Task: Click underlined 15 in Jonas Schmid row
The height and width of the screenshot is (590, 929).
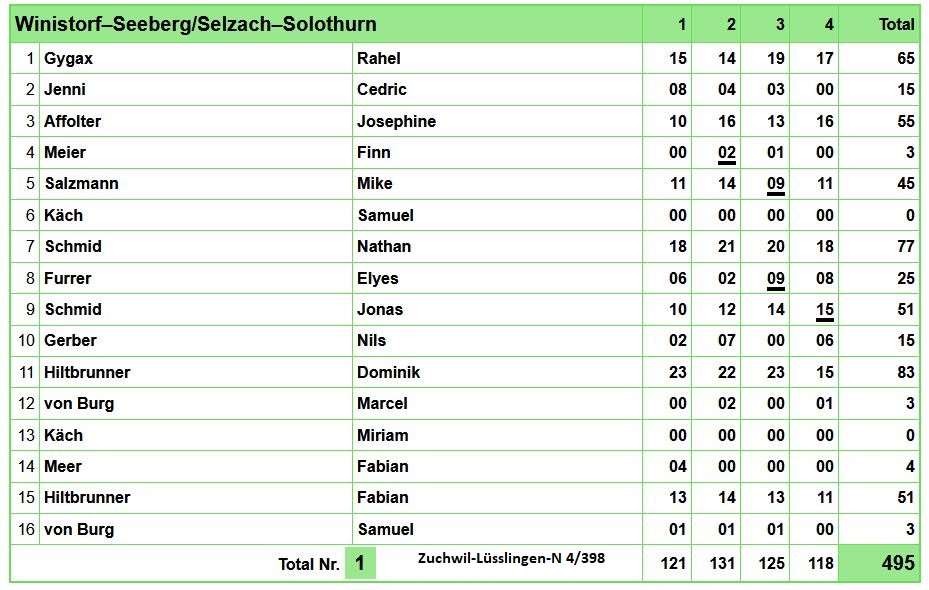Action: coord(825,310)
